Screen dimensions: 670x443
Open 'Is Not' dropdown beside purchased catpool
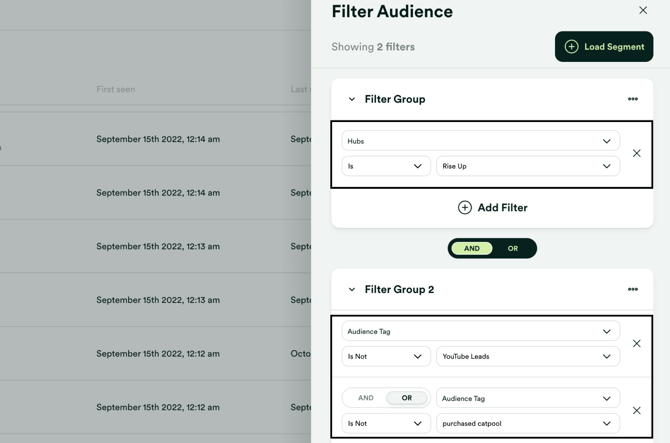click(386, 423)
